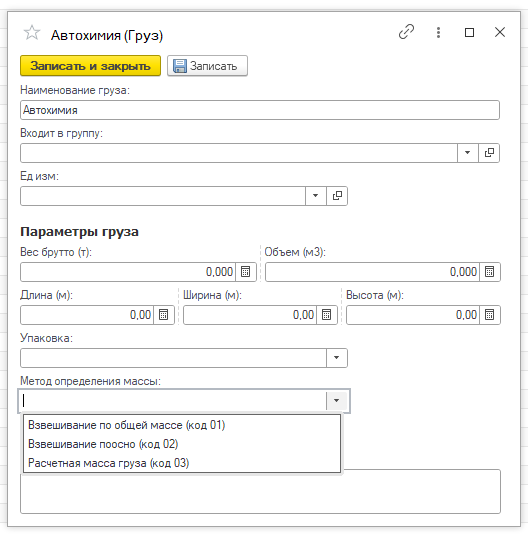Open the three-dot more actions menu
This screenshot has height=534, width=528.
point(438,32)
